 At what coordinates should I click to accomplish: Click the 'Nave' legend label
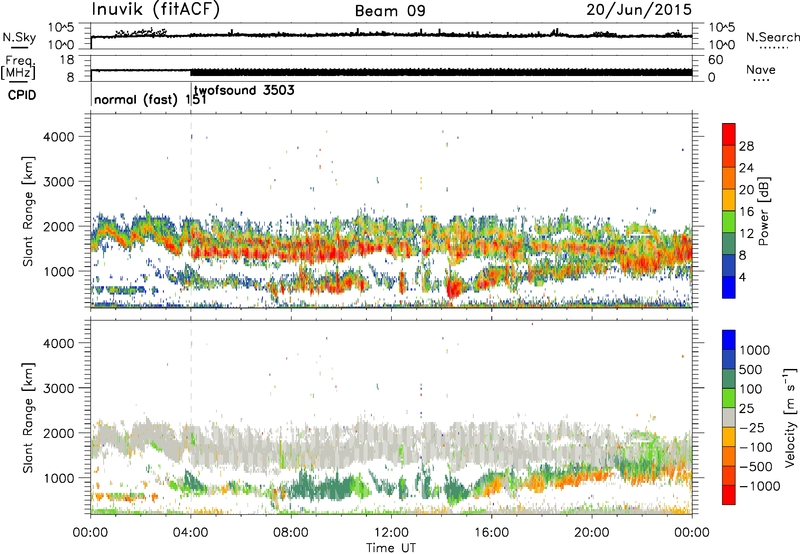(x=761, y=70)
